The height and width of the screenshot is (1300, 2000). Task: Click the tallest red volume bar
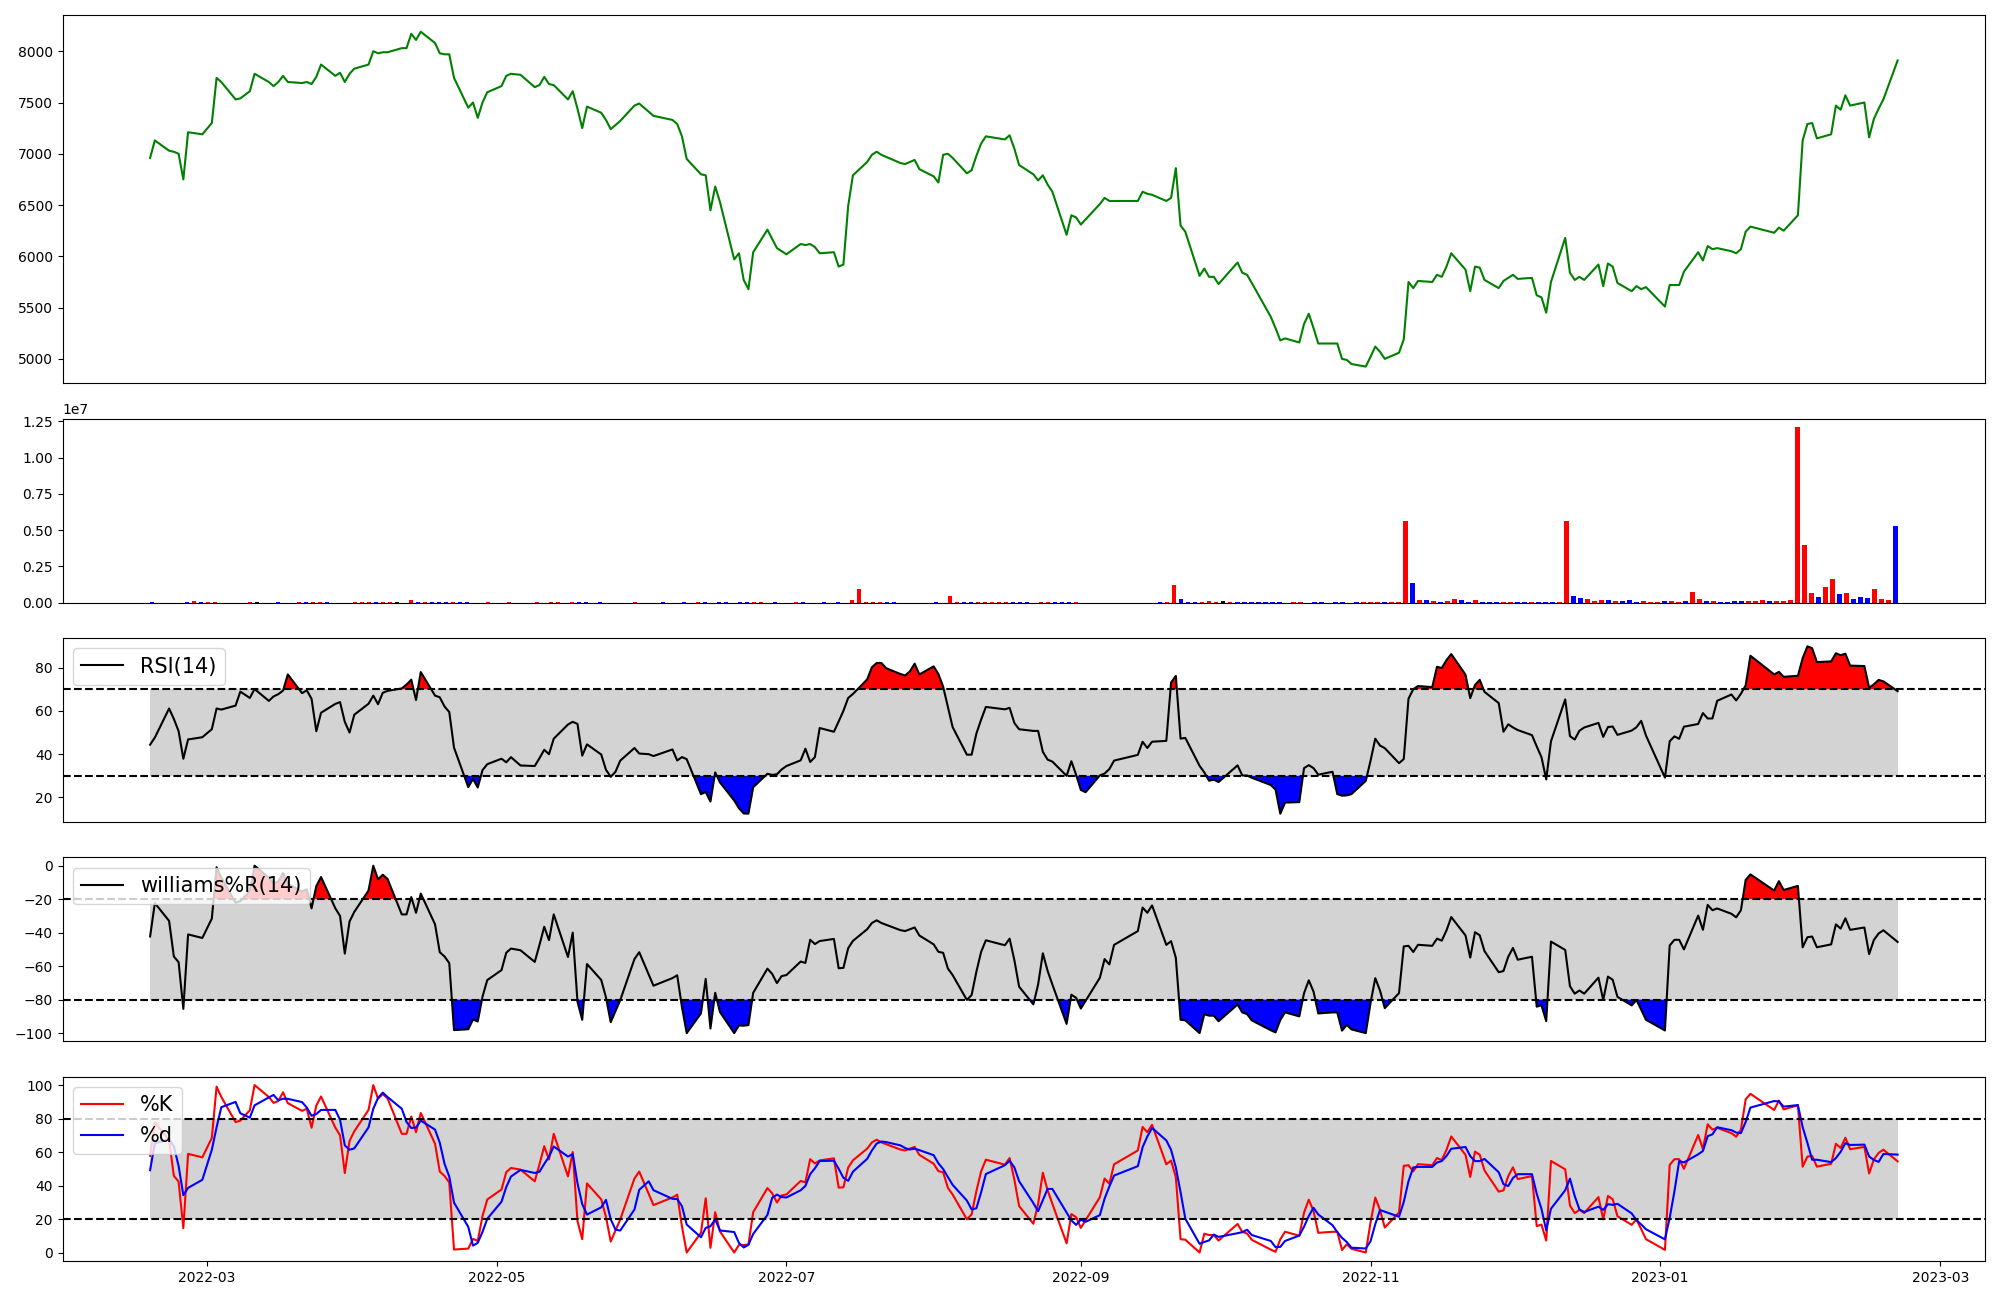point(1797,515)
